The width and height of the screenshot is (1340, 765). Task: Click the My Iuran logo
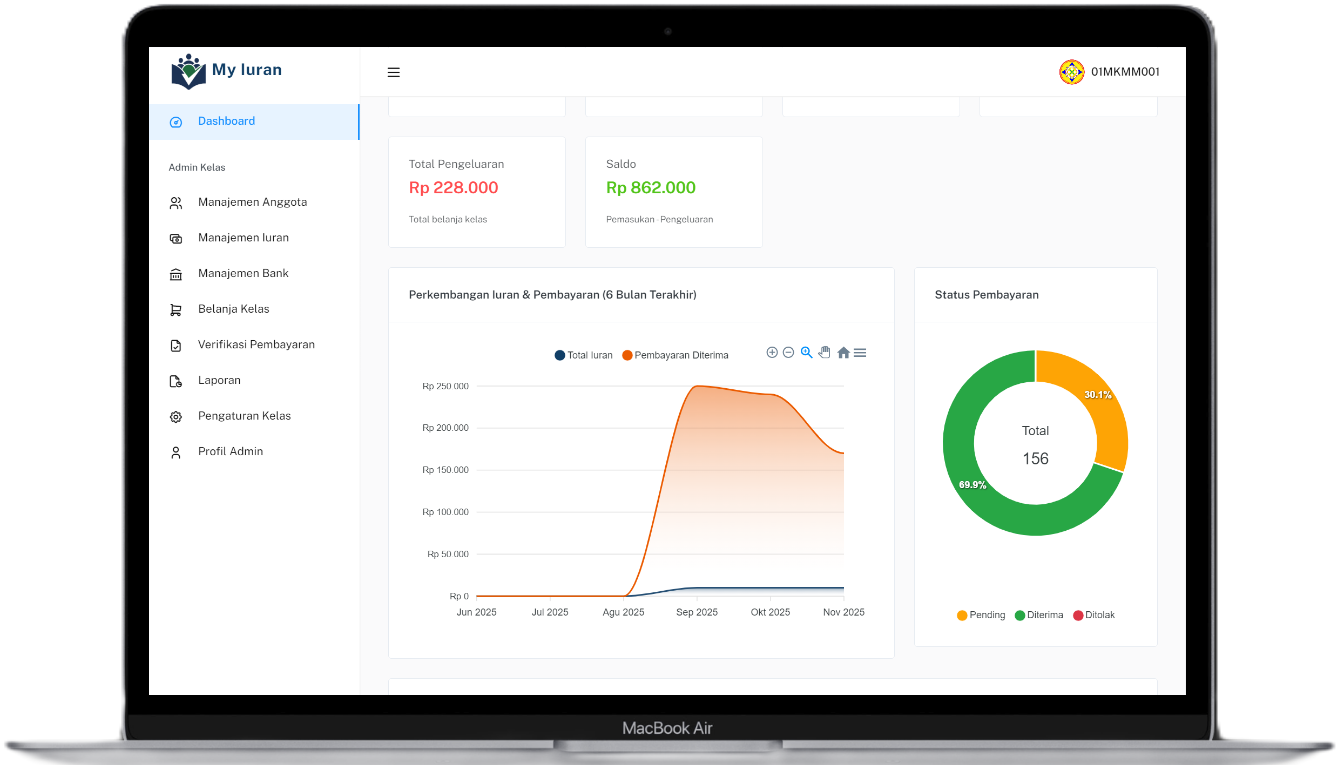[227, 71]
